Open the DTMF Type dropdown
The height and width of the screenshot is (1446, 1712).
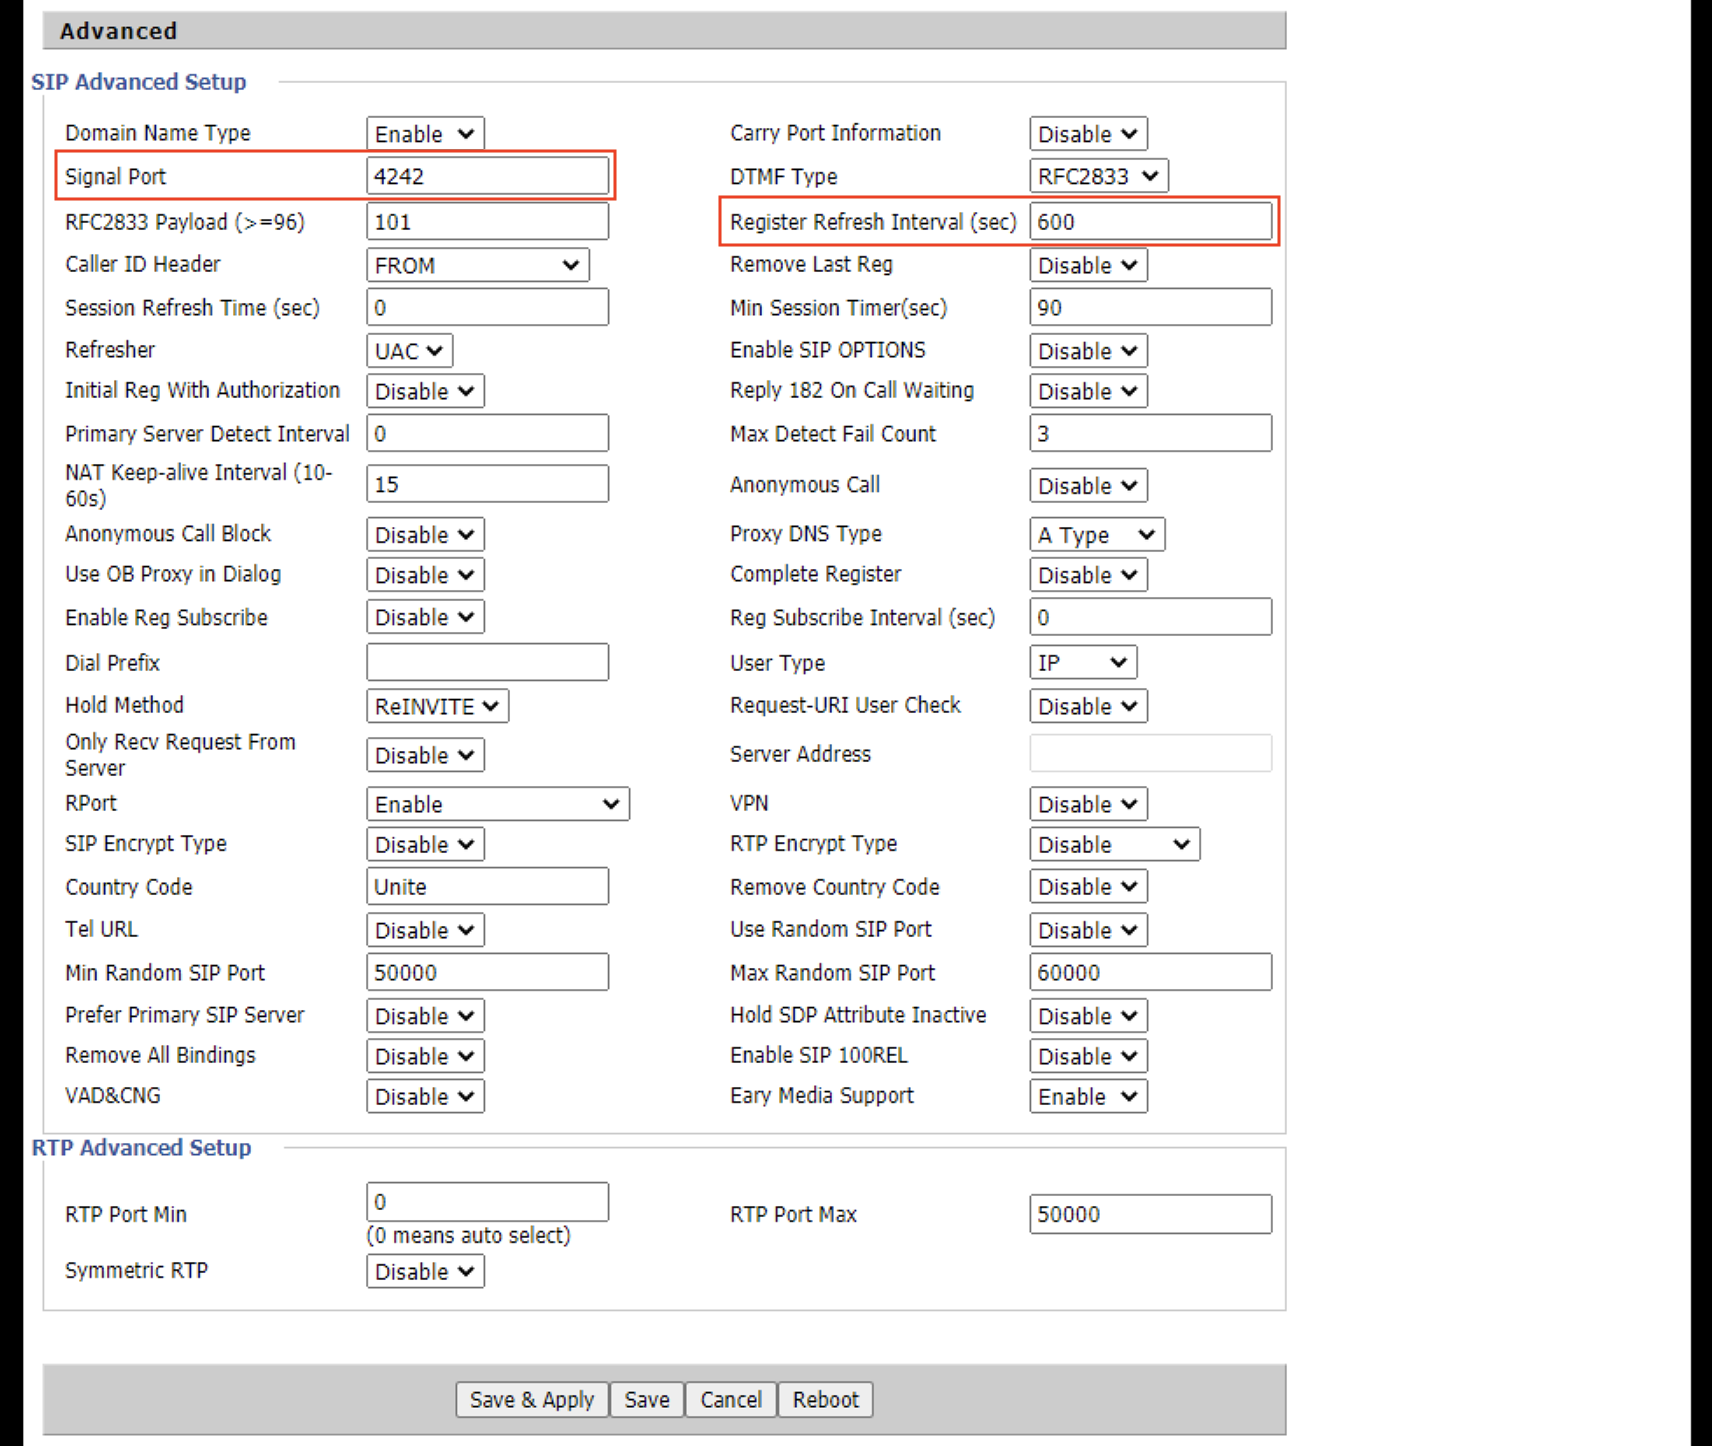(1098, 176)
